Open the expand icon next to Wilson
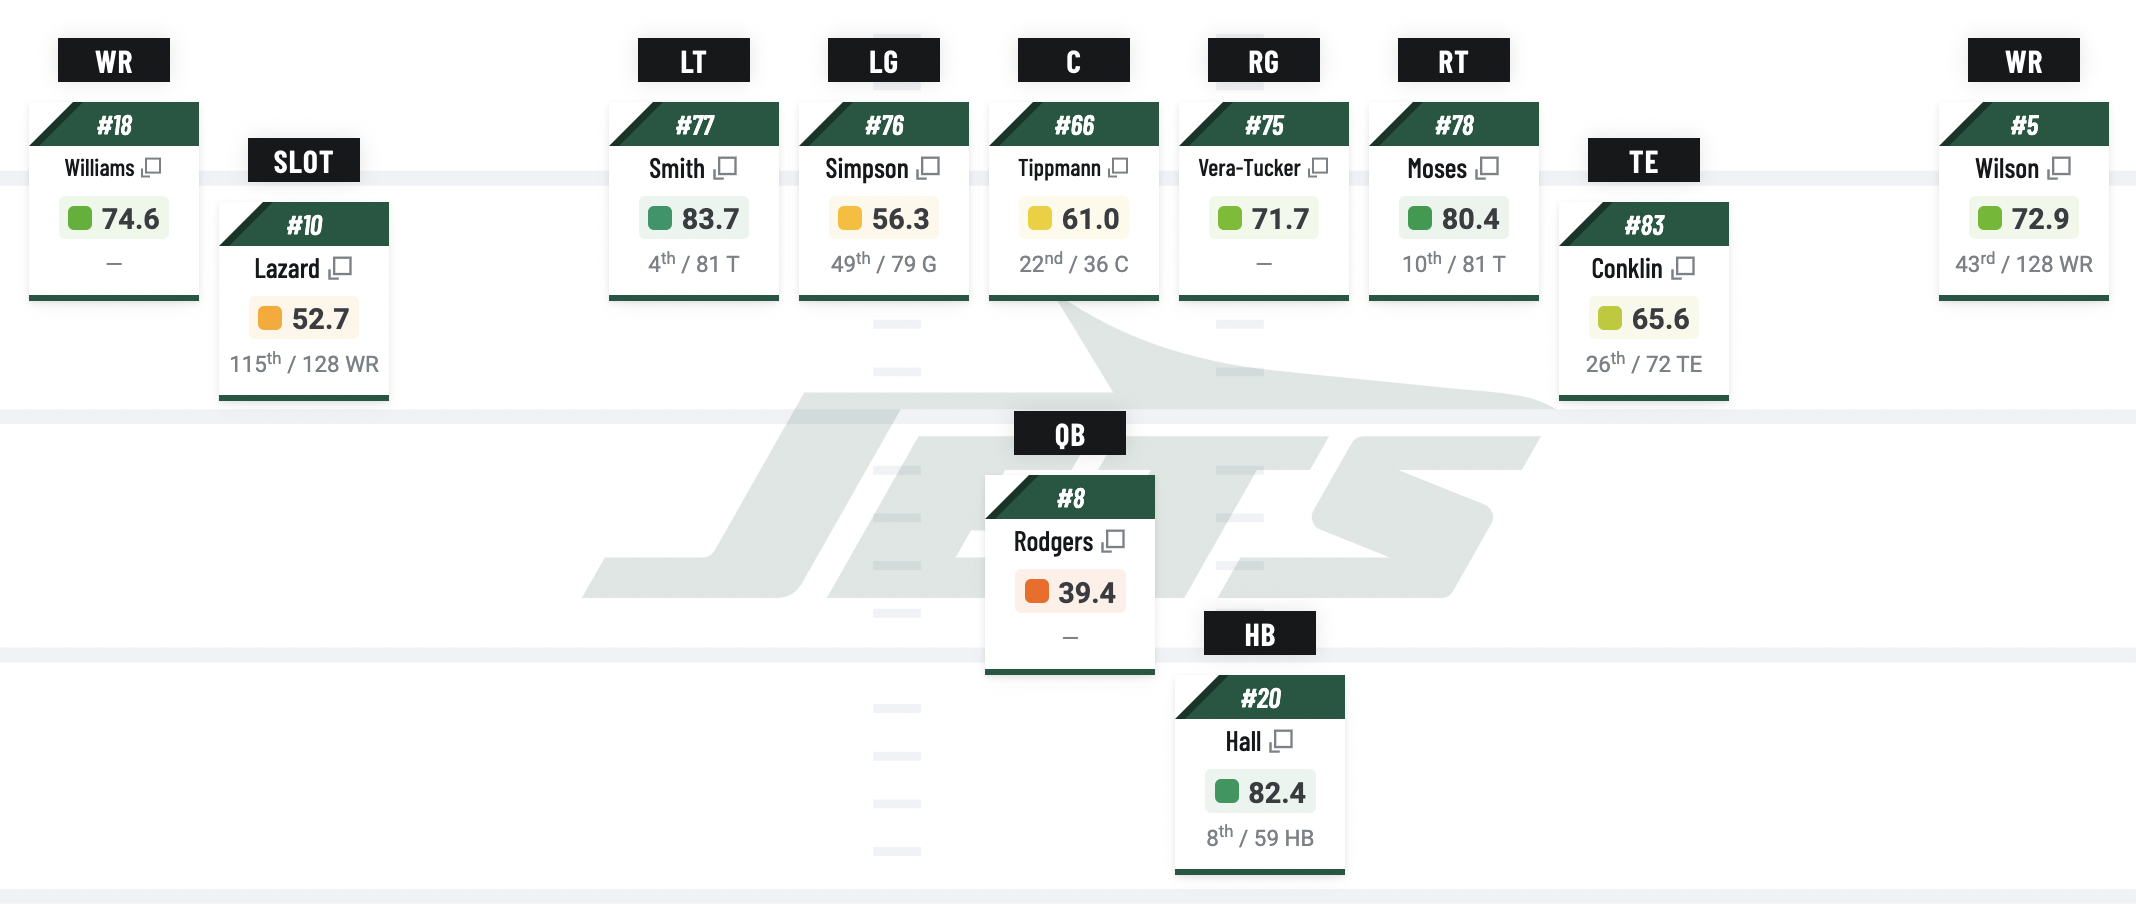 point(2060,167)
